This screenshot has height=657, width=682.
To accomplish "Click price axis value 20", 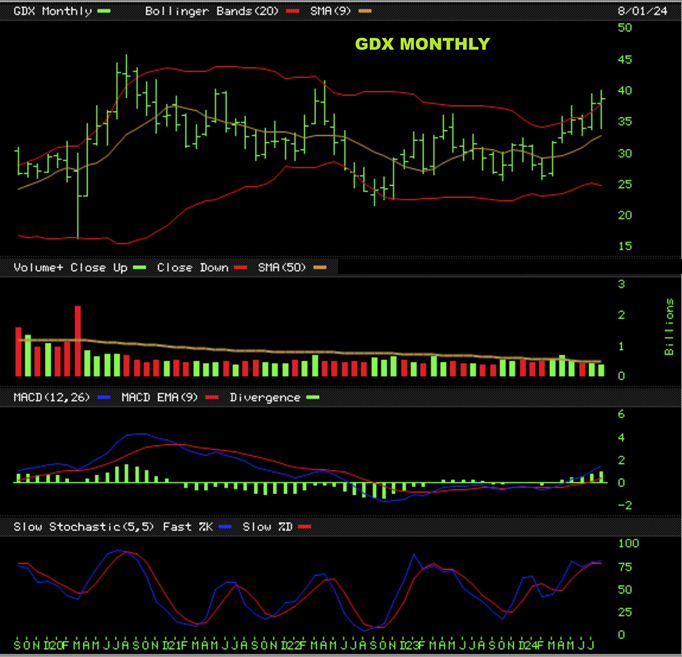I will click(625, 215).
